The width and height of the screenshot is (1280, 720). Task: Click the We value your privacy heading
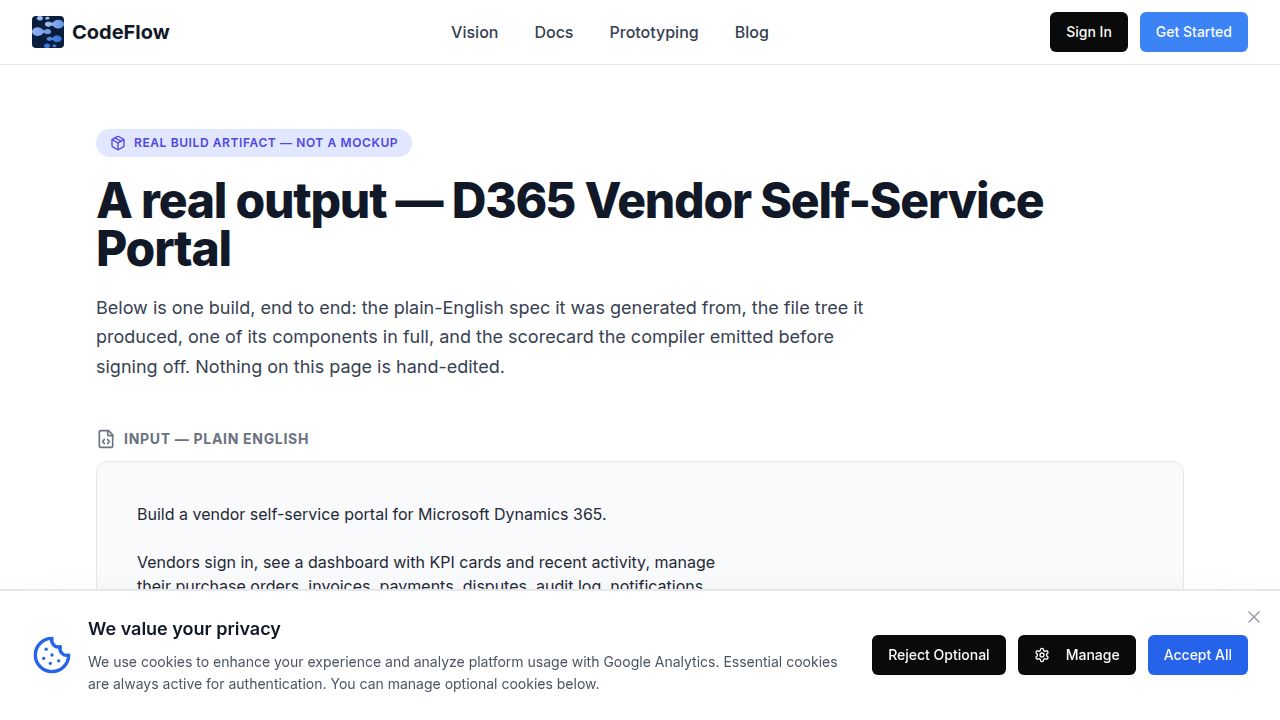coord(184,629)
